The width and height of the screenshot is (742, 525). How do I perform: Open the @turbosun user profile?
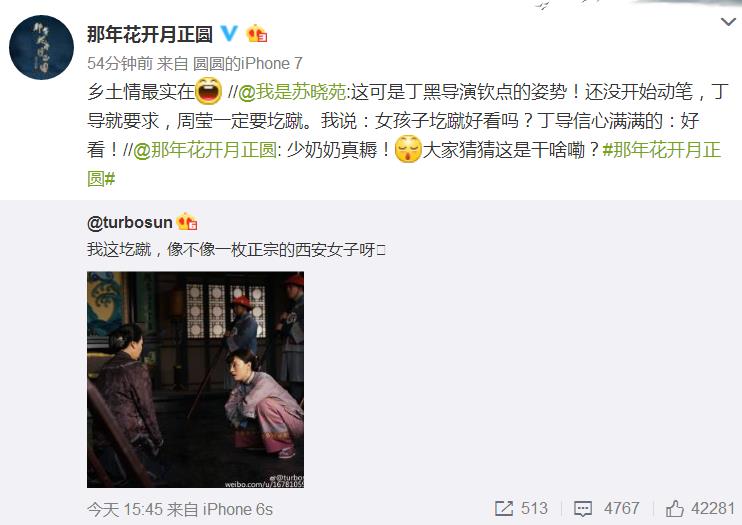click(130, 222)
